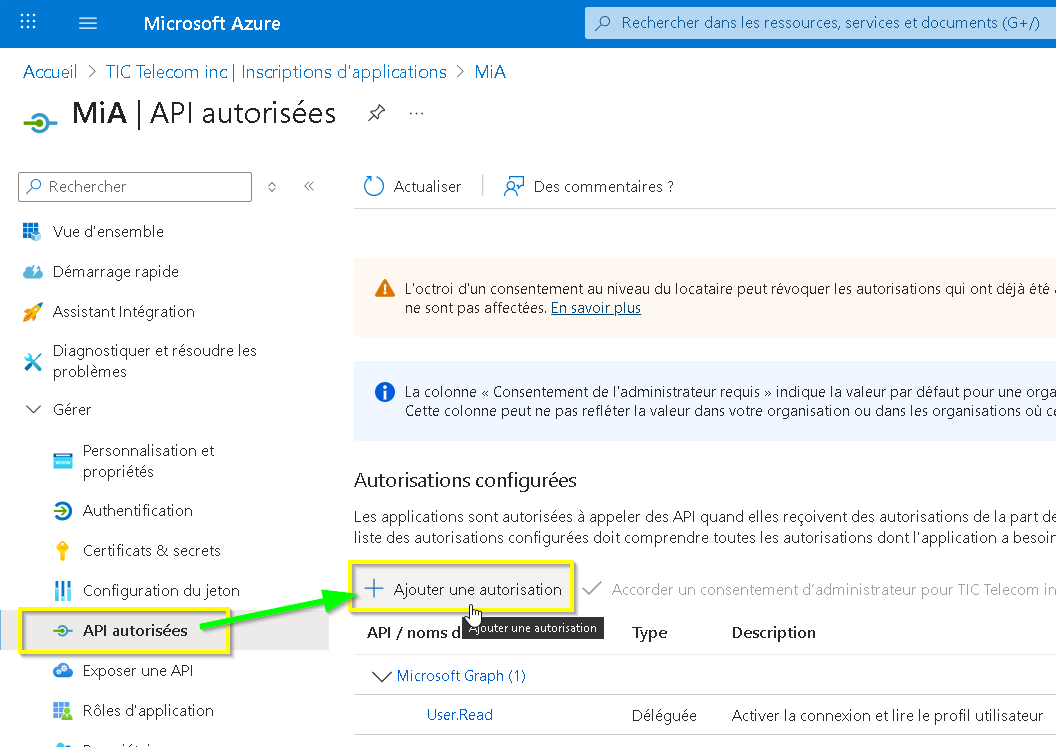
Task: Follow the En savoir plus link
Action: pyautogui.click(x=596, y=308)
